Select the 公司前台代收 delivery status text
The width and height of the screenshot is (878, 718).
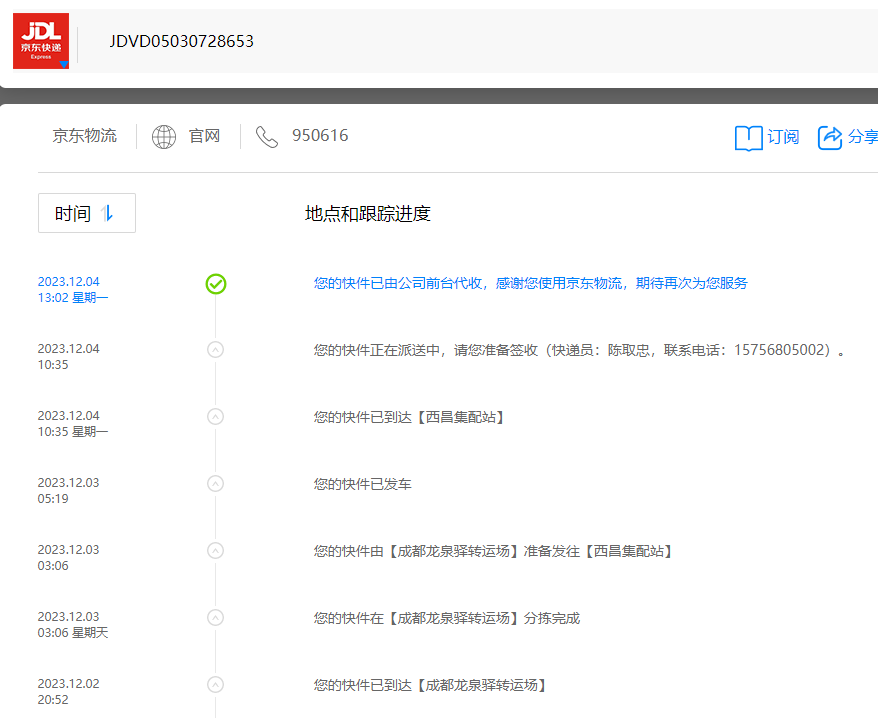click(530, 283)
